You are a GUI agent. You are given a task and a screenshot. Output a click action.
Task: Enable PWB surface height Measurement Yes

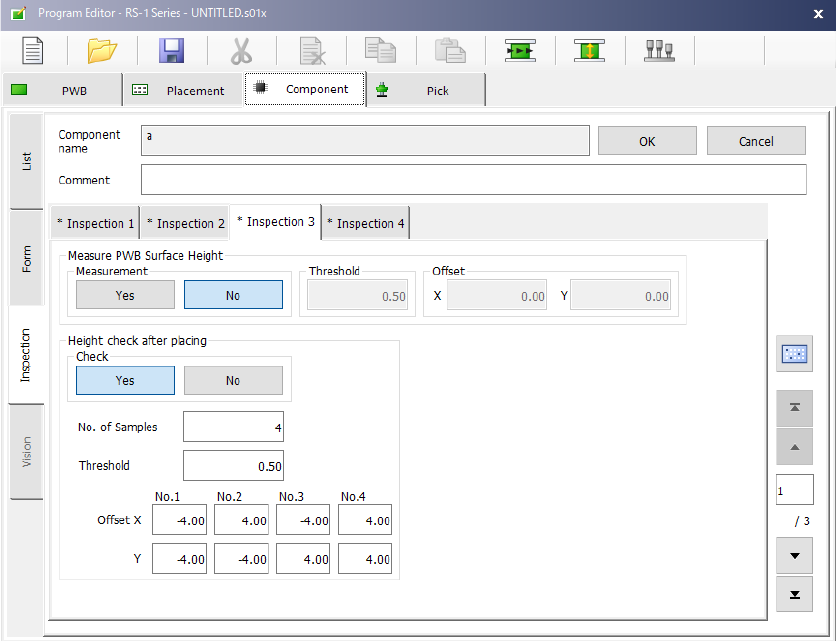[125, 295]
